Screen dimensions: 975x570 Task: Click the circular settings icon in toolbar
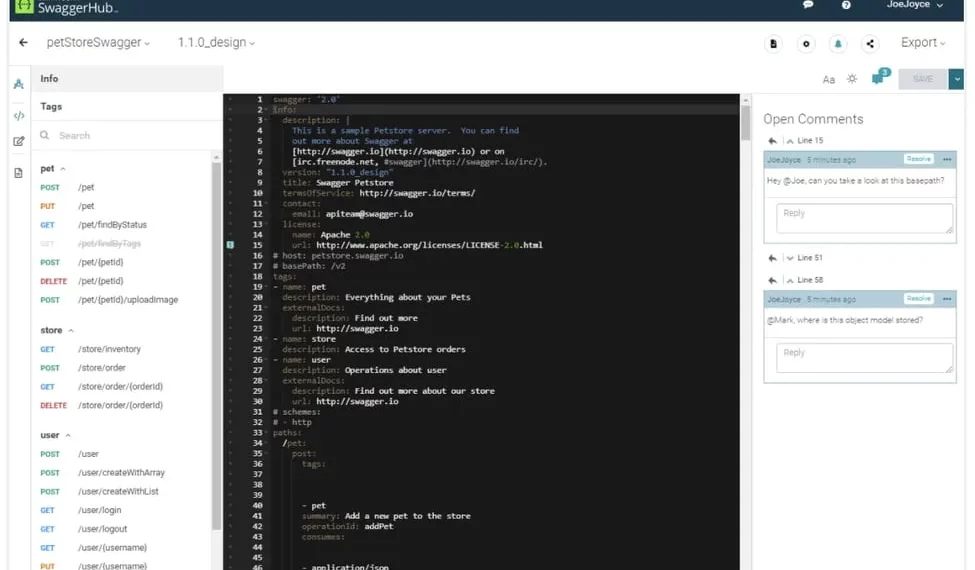[806, 44]
